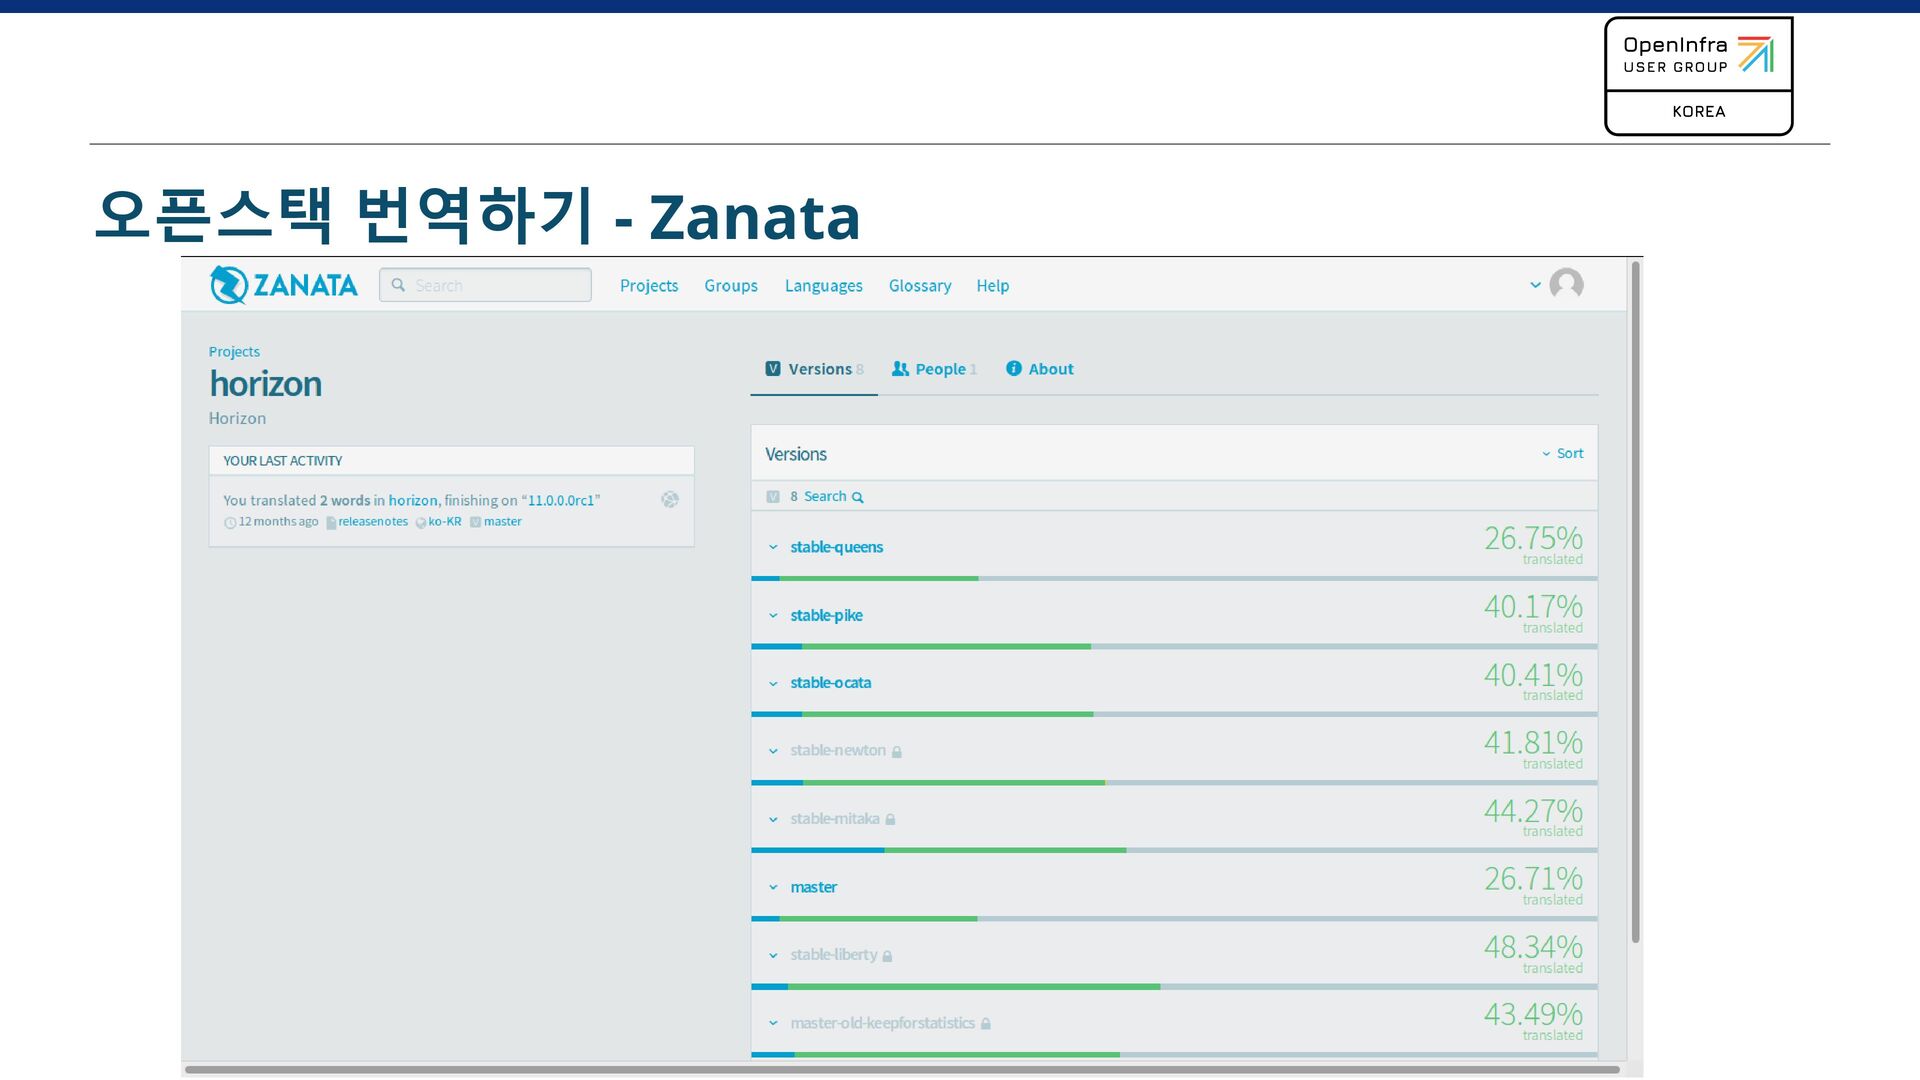Viewport: 1920px width, 1080px height.
Task: Click the stable-mitaka progress bar
Action: 1174,850
